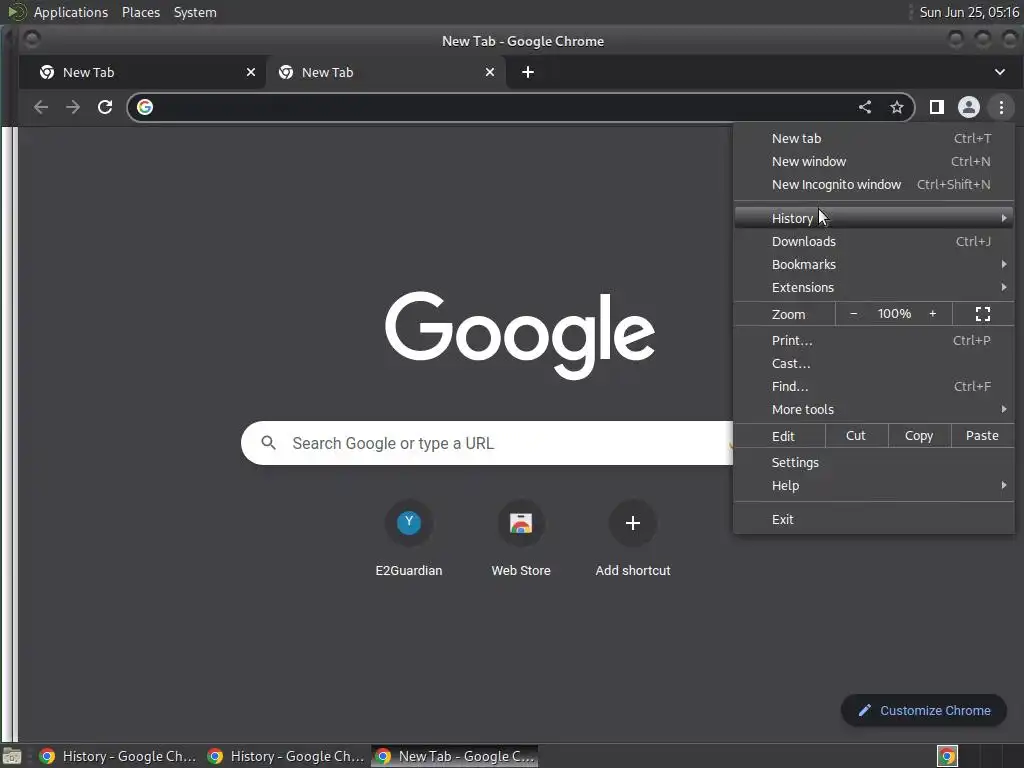Enter fullscreen via the fullscreen icon
The image size is (1024, 768).
coord(983,314)
